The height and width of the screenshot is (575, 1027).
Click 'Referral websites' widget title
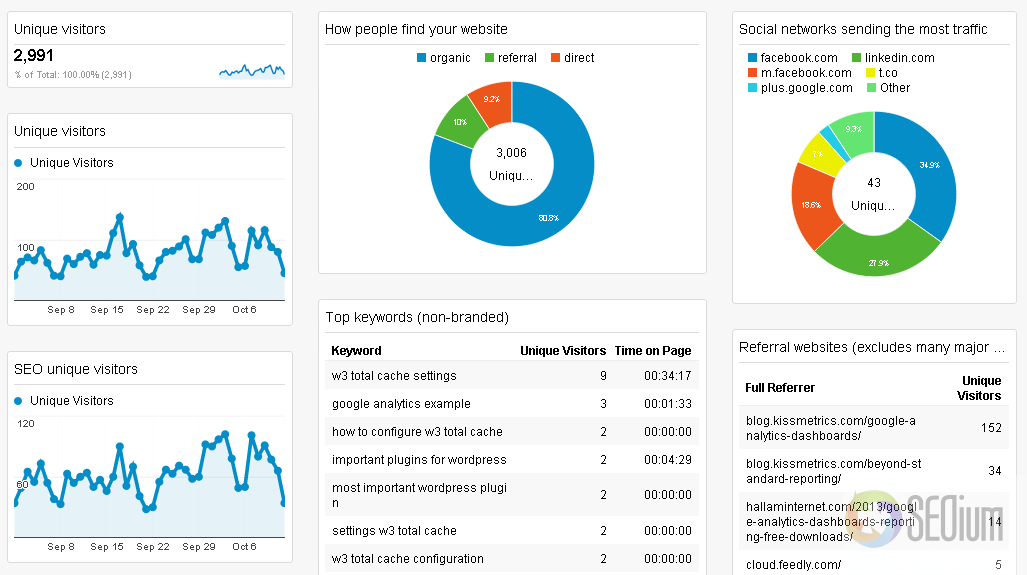[872, 348]
